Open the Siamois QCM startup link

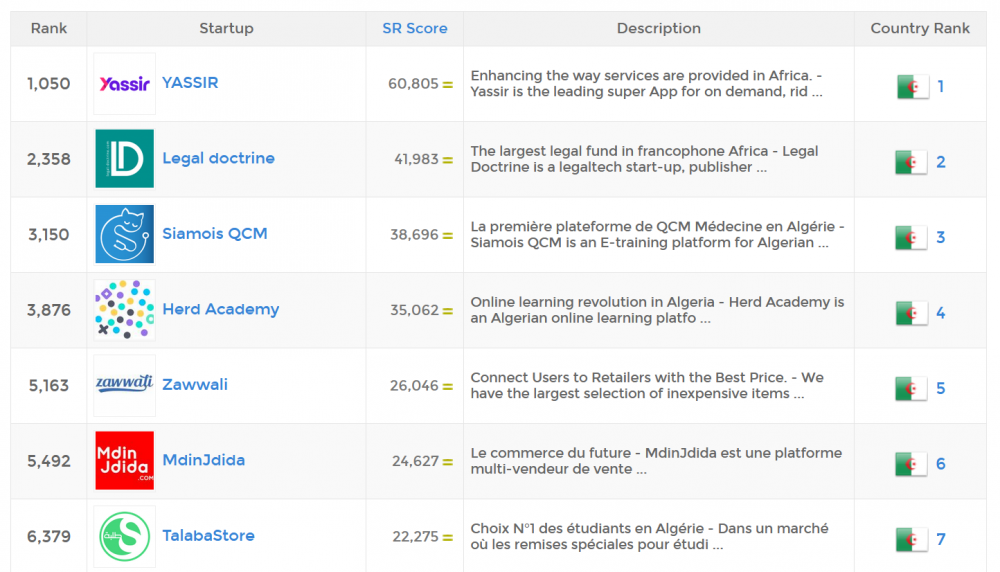pyautogui.click(x=215, y=234)
